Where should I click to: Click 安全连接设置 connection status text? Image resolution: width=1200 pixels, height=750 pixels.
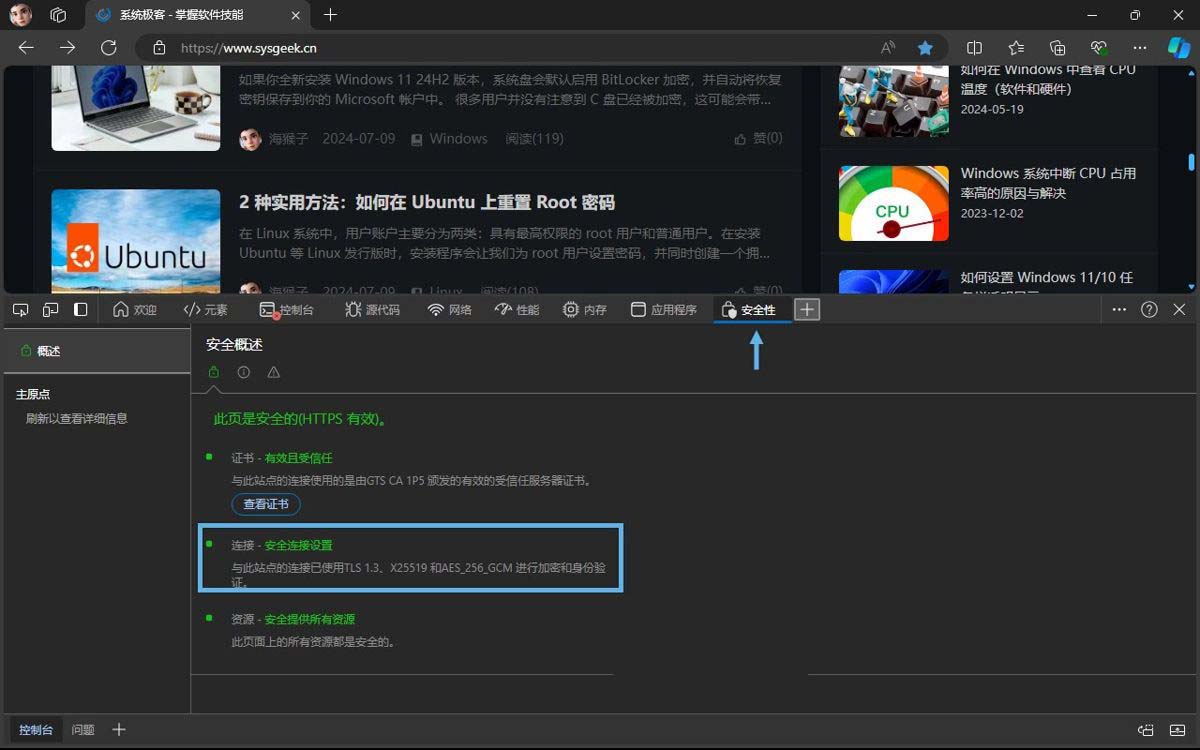298,545
